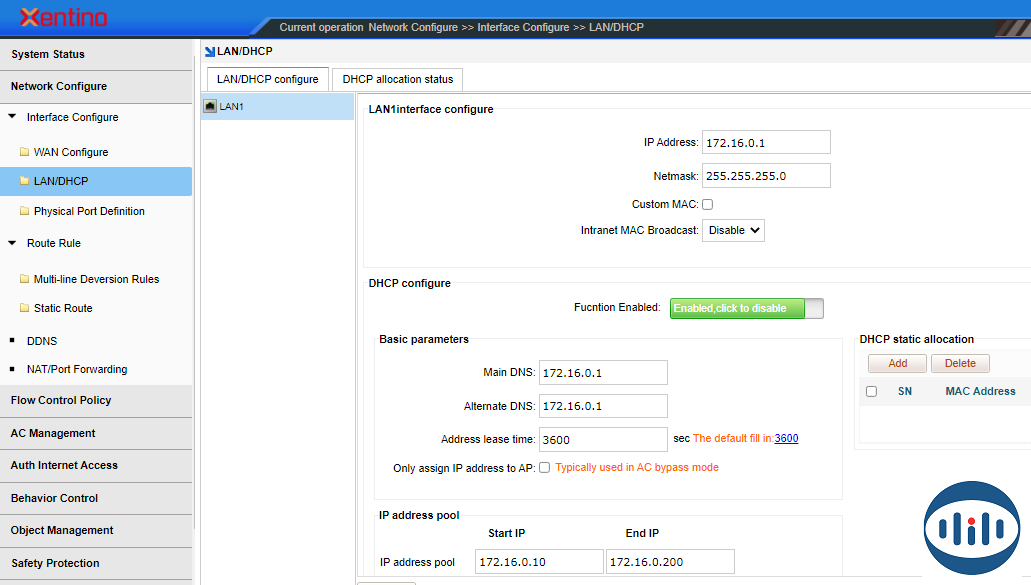Open the Intranet MAC Broadcast dropdown
The image size is (1031, 585).
pos(733,230)
